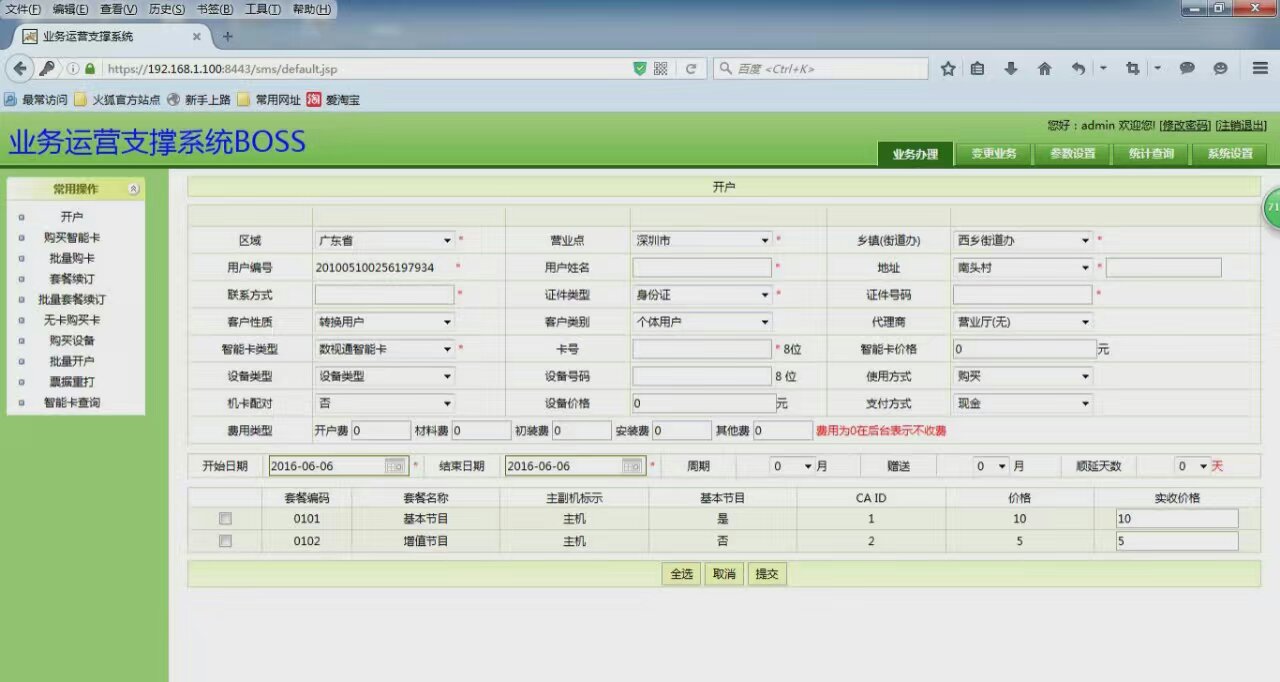Open the 统计查询 tab
Viewport: 1280px width, 682px height.
(x=1150, y=154)
